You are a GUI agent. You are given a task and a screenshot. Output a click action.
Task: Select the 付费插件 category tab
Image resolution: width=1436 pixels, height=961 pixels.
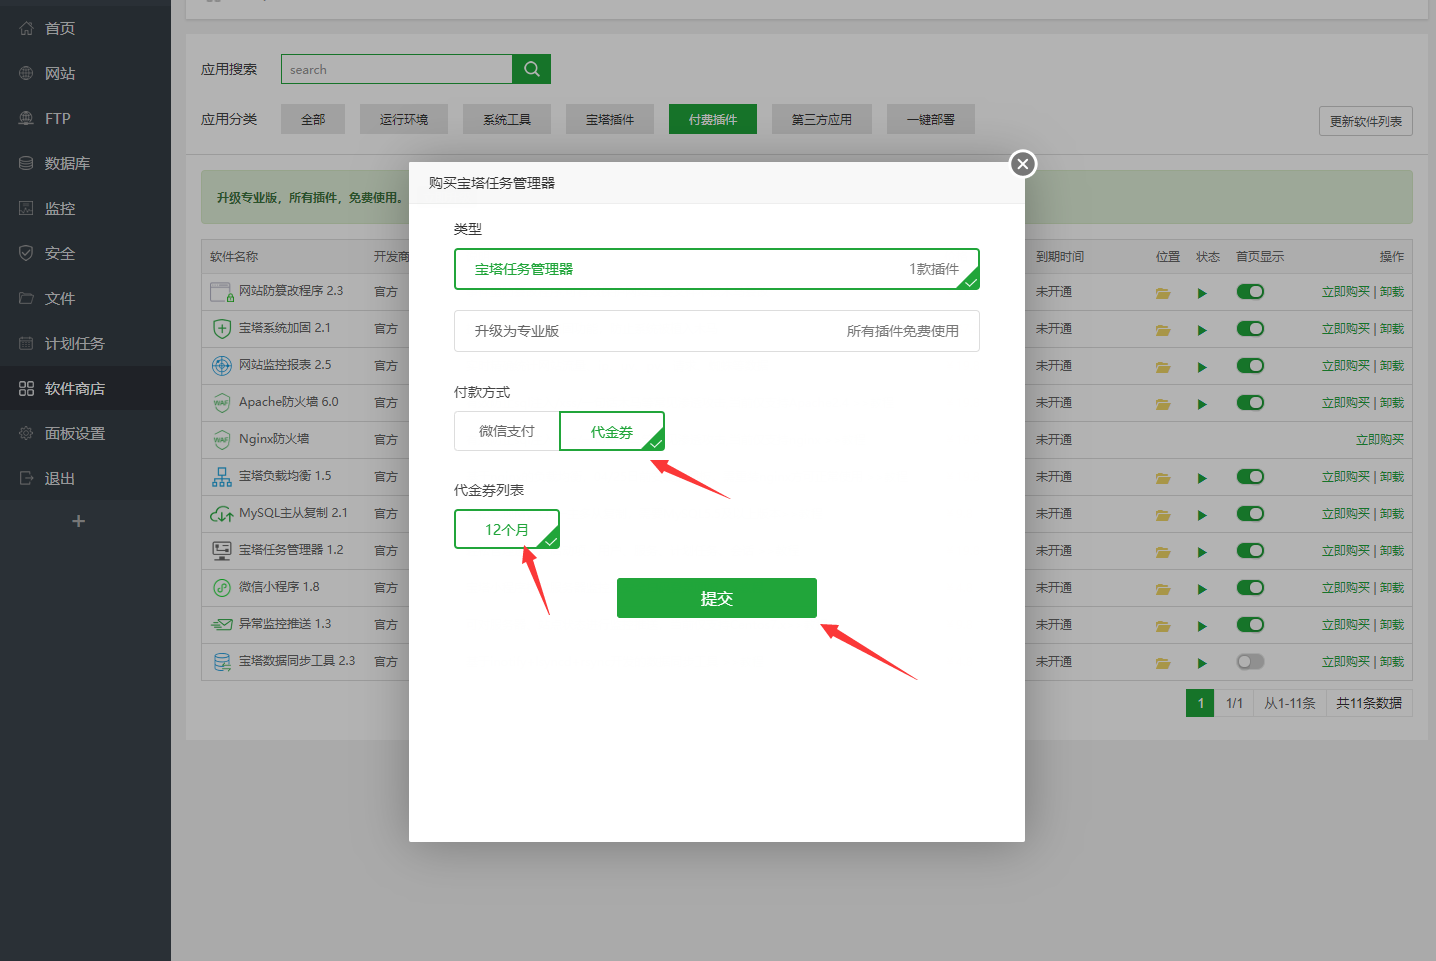(x=713, y=119)
